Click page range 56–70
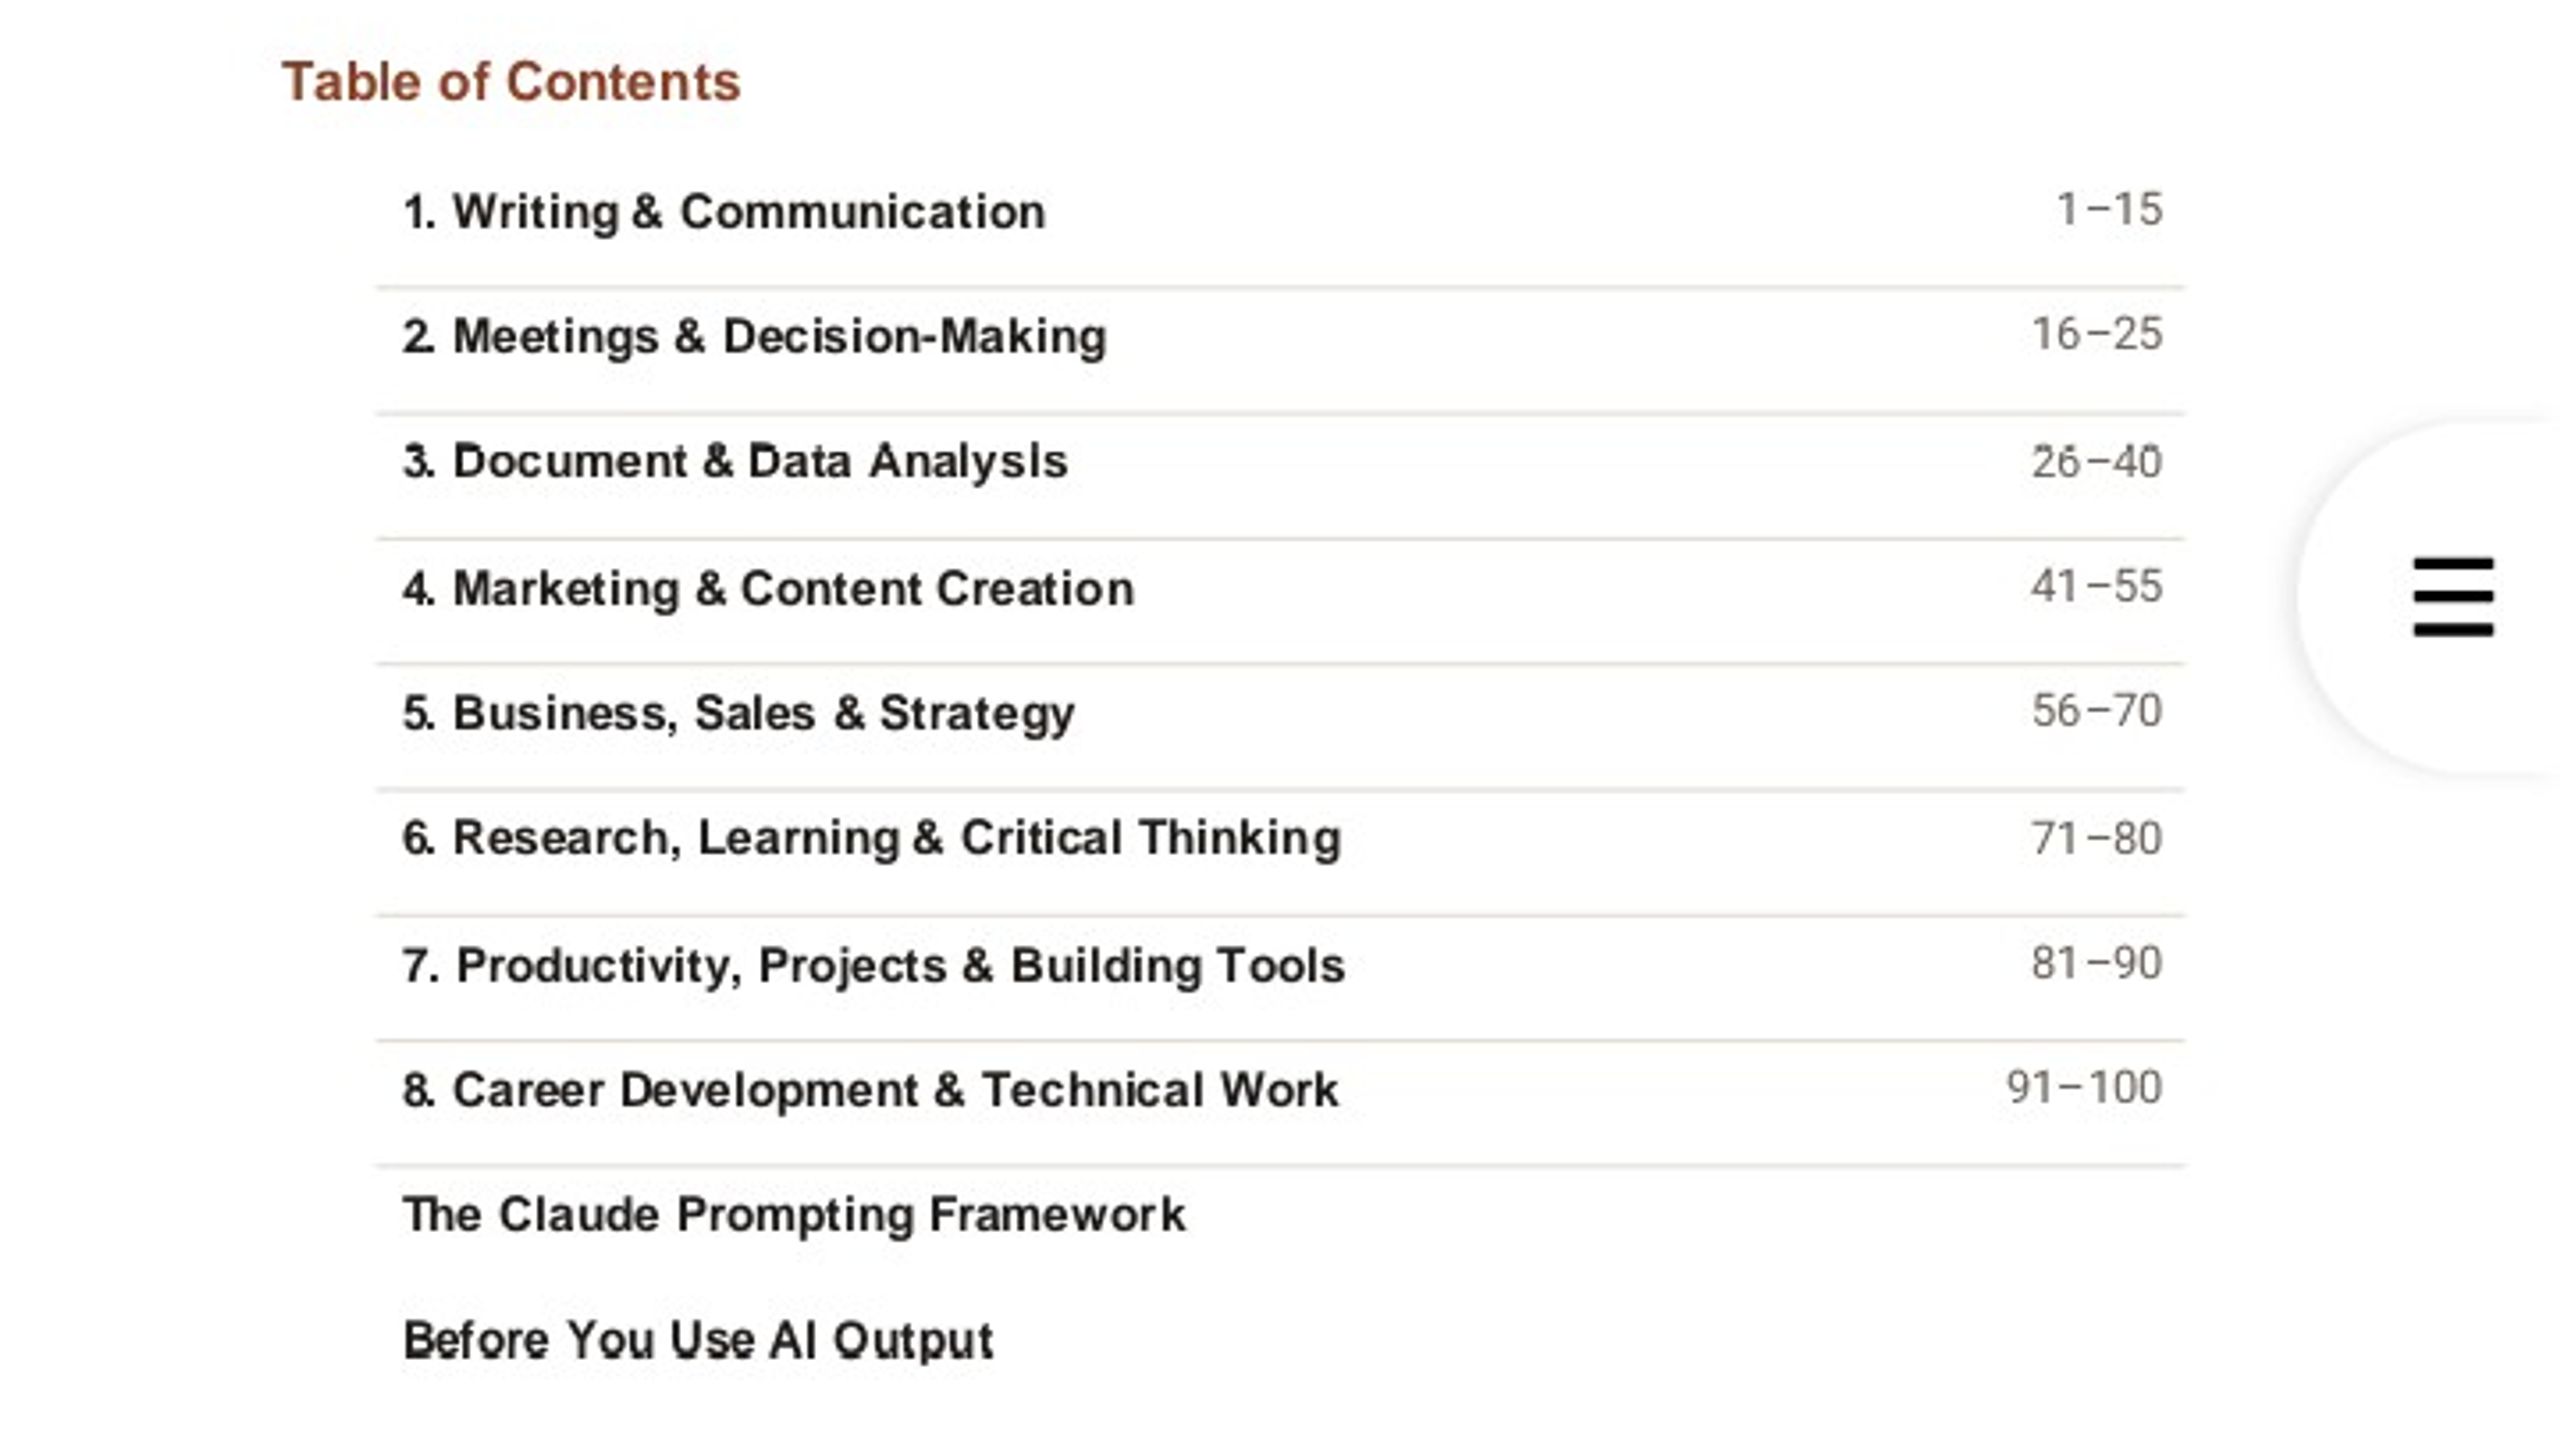 (x=2097, y=711)
